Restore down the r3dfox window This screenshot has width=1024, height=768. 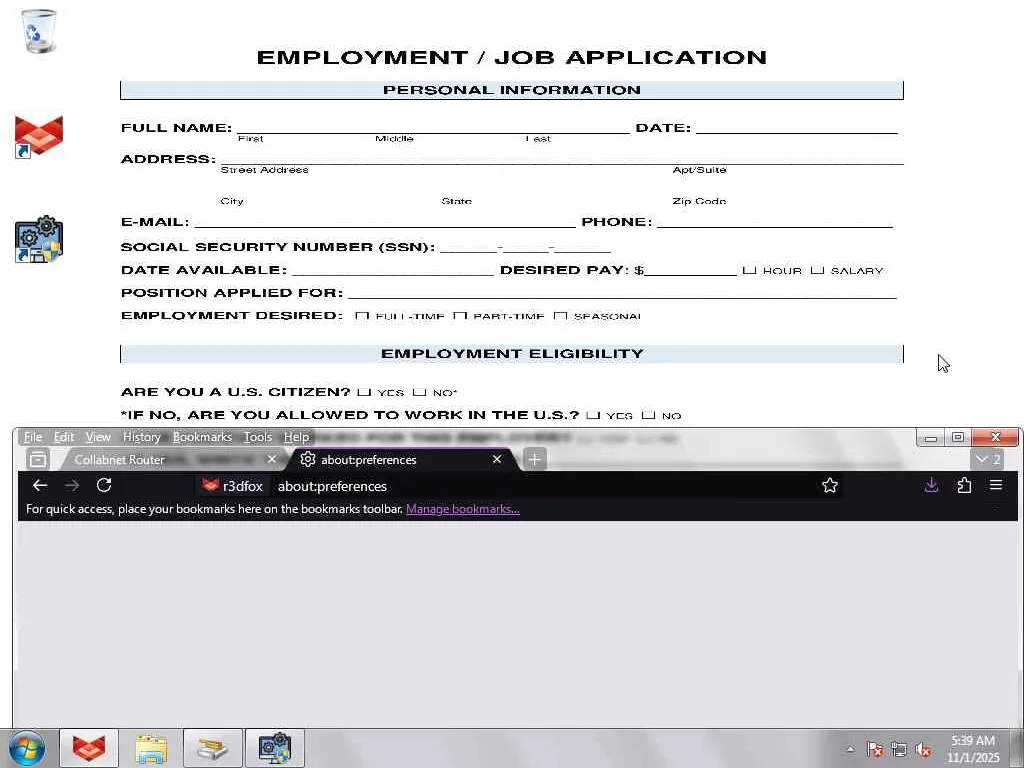click(958, 437)
